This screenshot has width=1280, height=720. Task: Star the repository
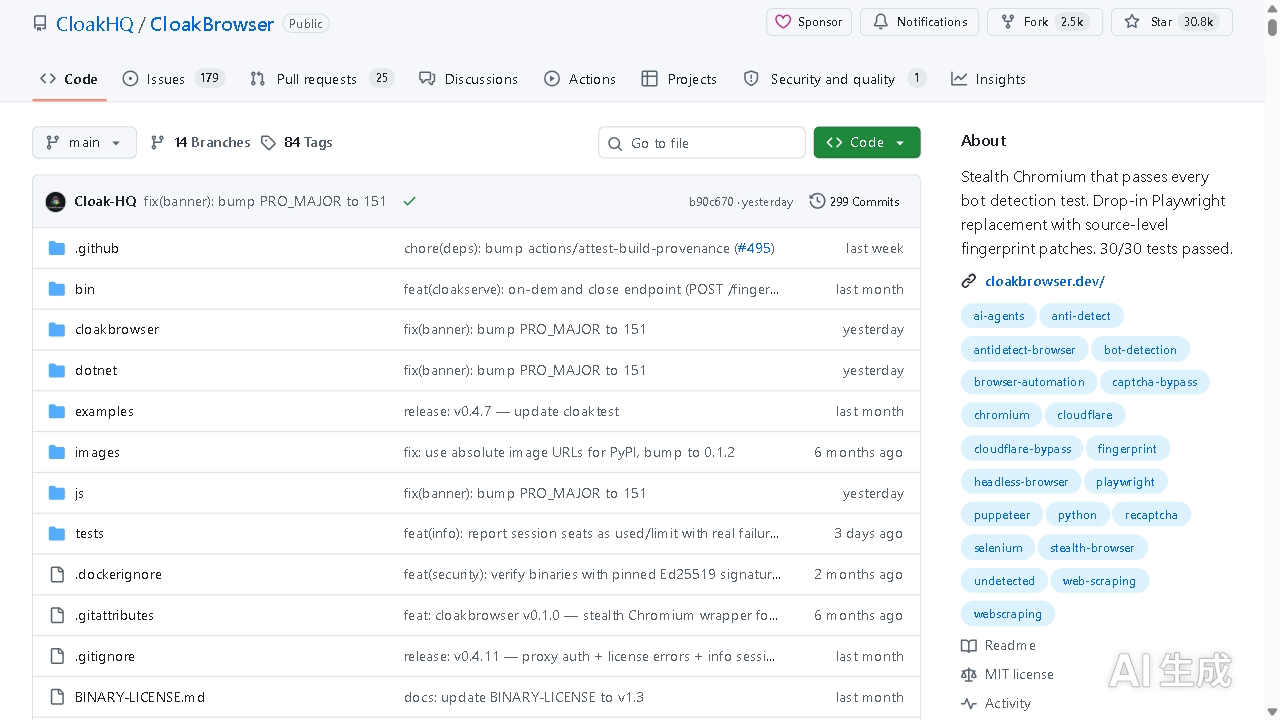(x=1172, y=22)
